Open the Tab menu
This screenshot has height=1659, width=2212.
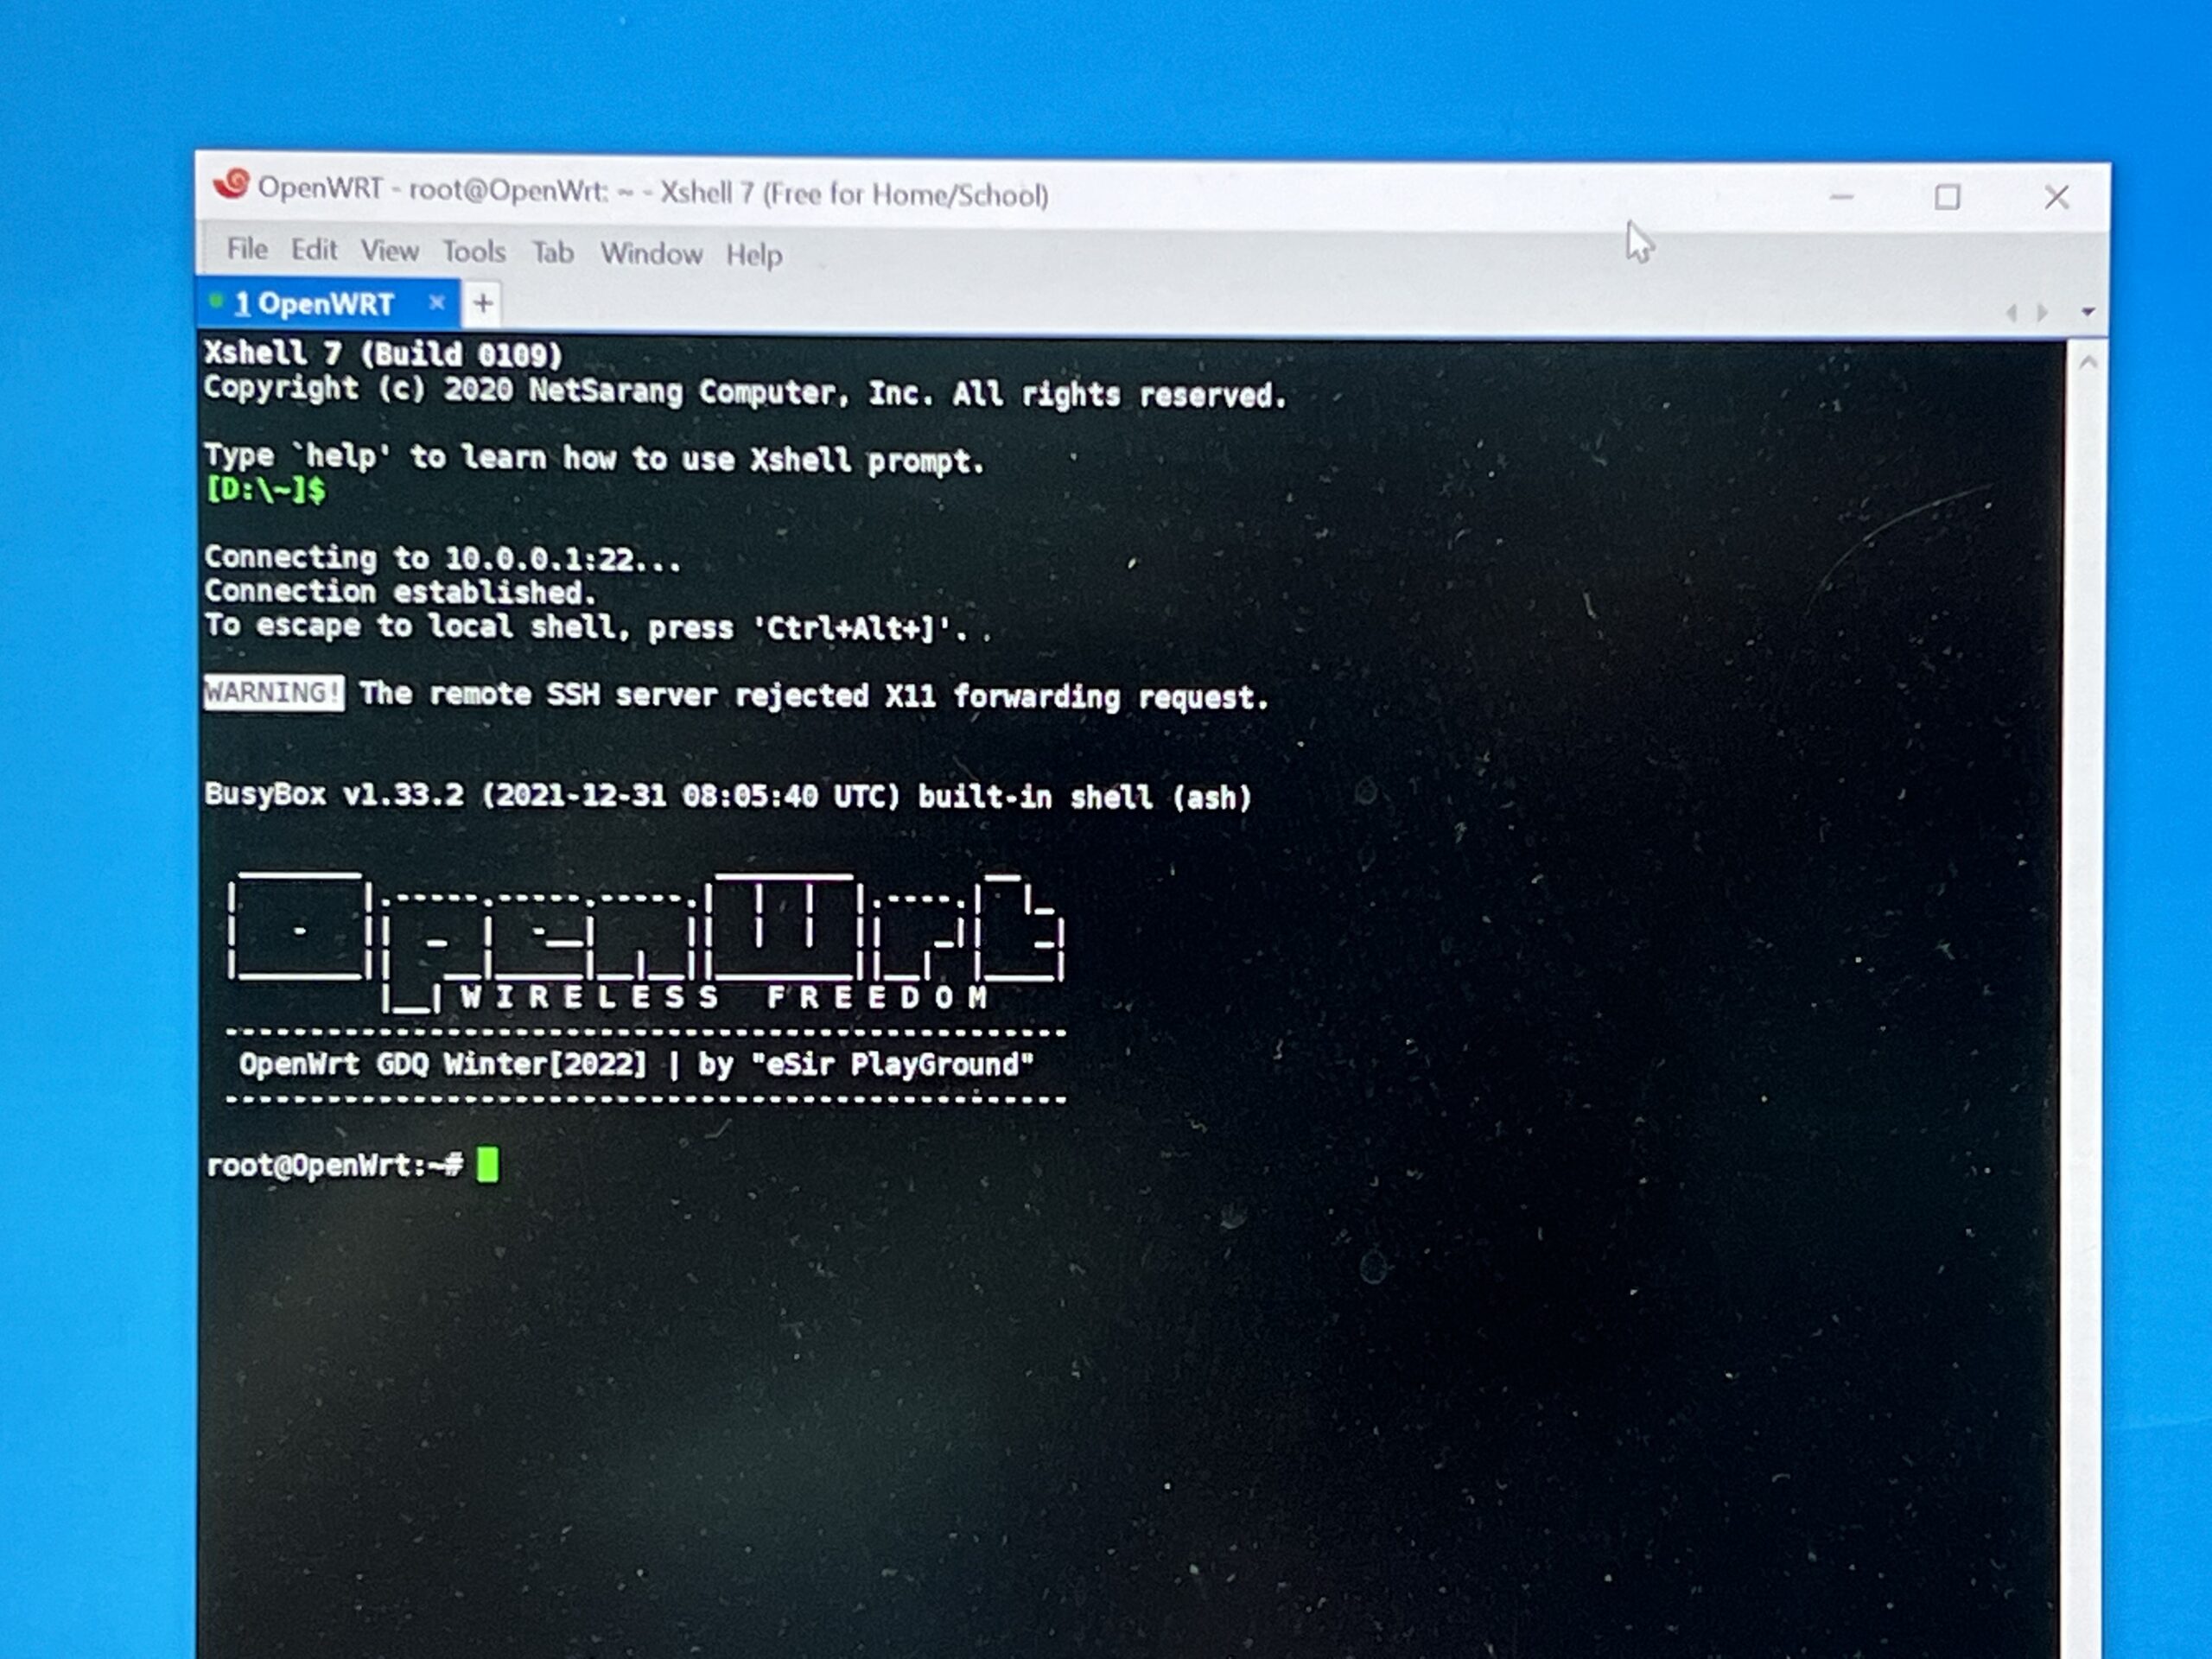click(x=552, y=253)
